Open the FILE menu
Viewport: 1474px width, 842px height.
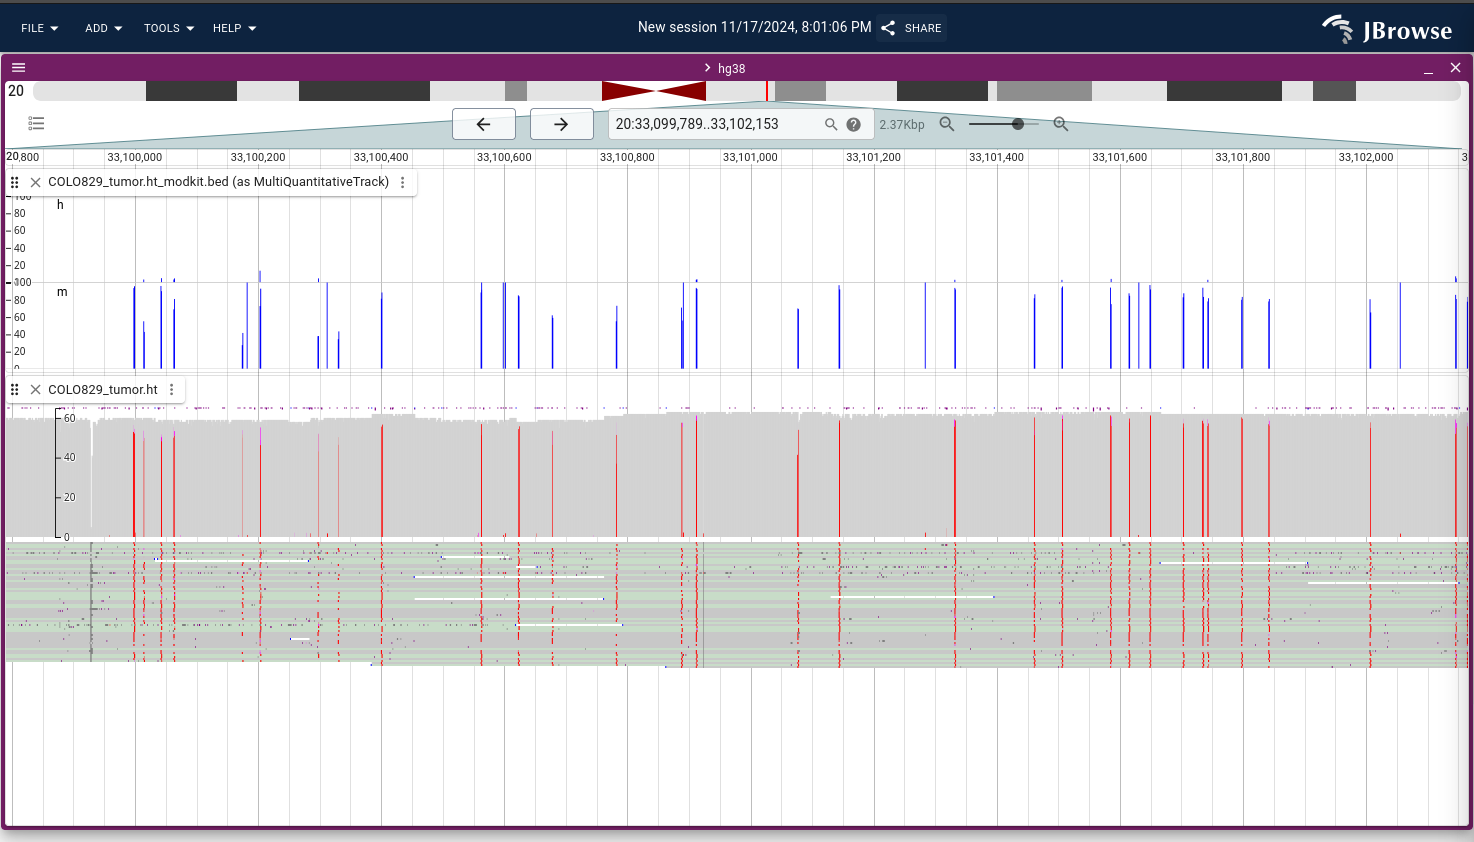pyautogui.click(x=40, y=28)
